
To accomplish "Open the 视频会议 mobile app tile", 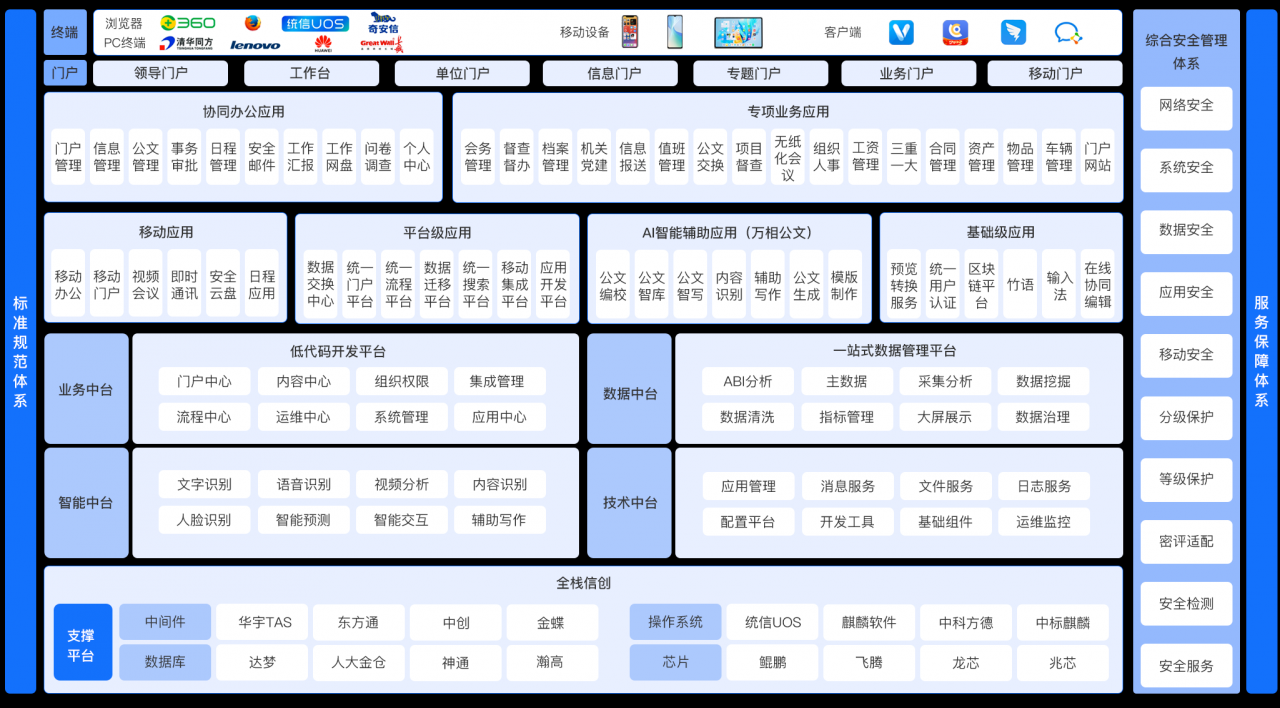I will (x=146, y=284).
